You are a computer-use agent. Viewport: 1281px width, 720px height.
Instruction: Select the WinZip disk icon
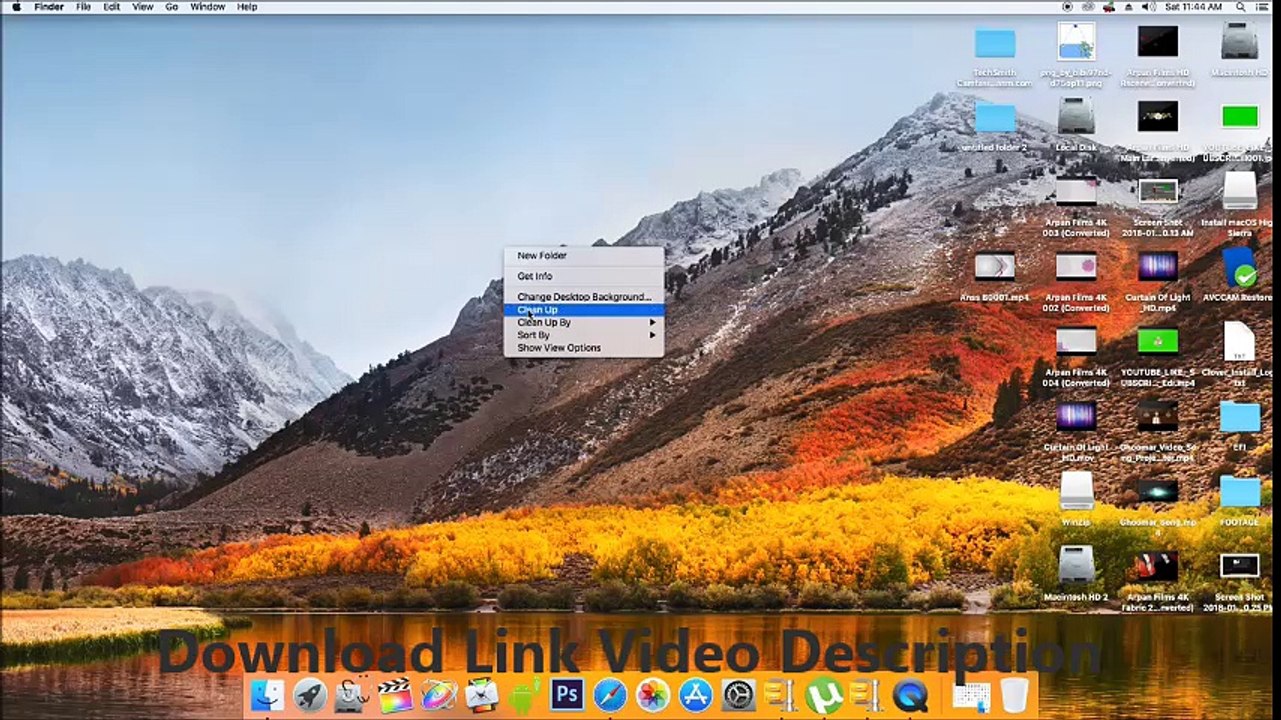(x=1076, y=490)
